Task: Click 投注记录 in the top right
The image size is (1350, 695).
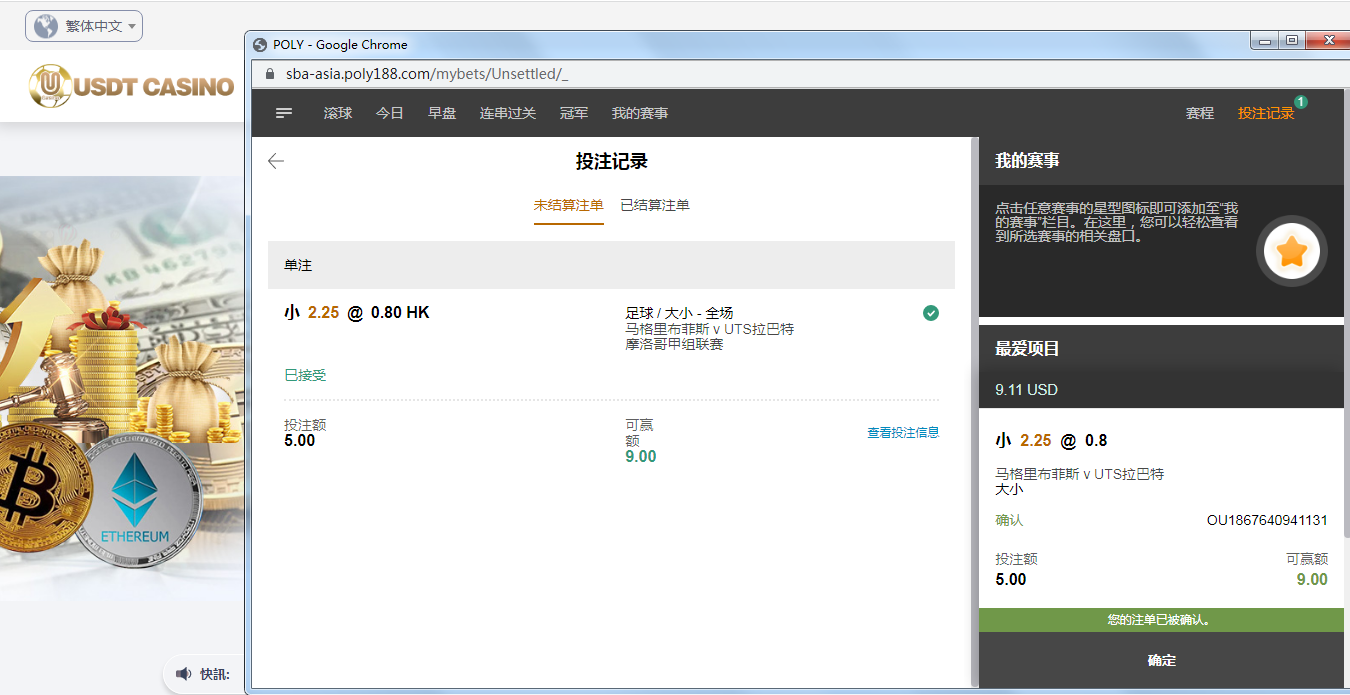Action: click(1266, 114)
